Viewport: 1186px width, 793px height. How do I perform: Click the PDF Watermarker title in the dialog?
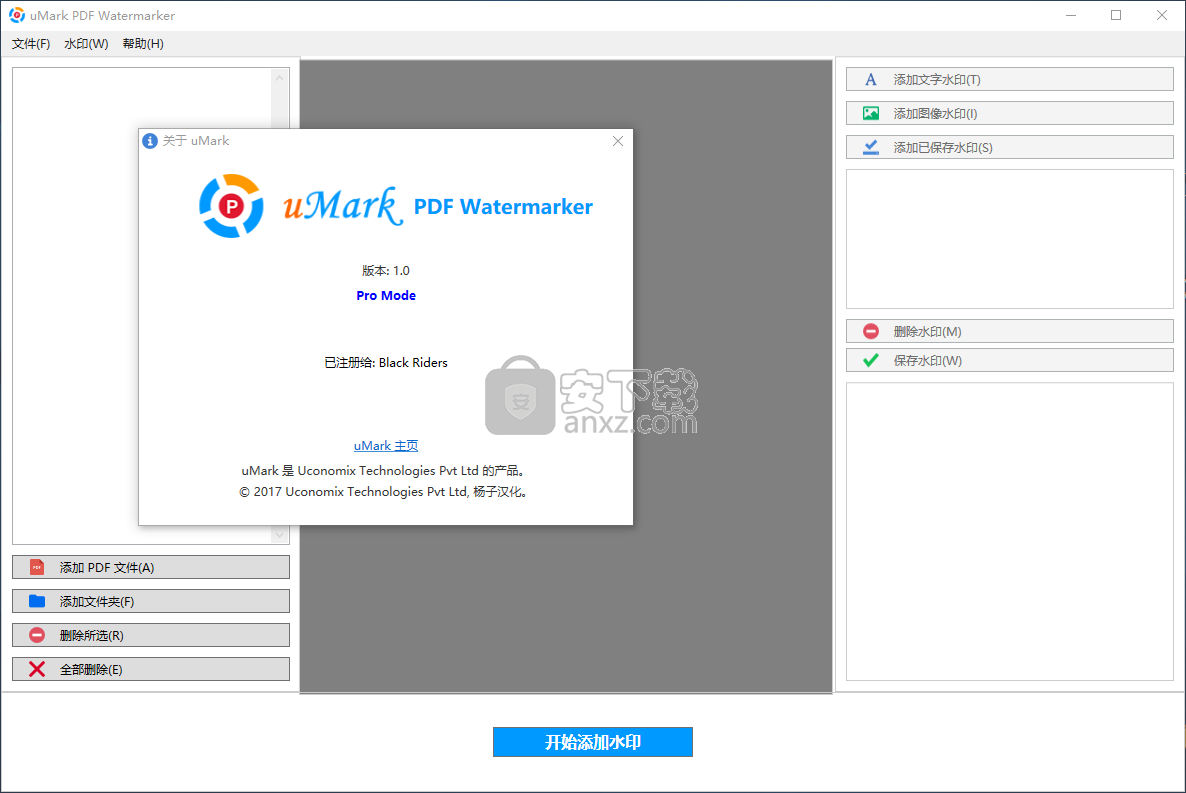pyautogui.click(x=503, y=207)
